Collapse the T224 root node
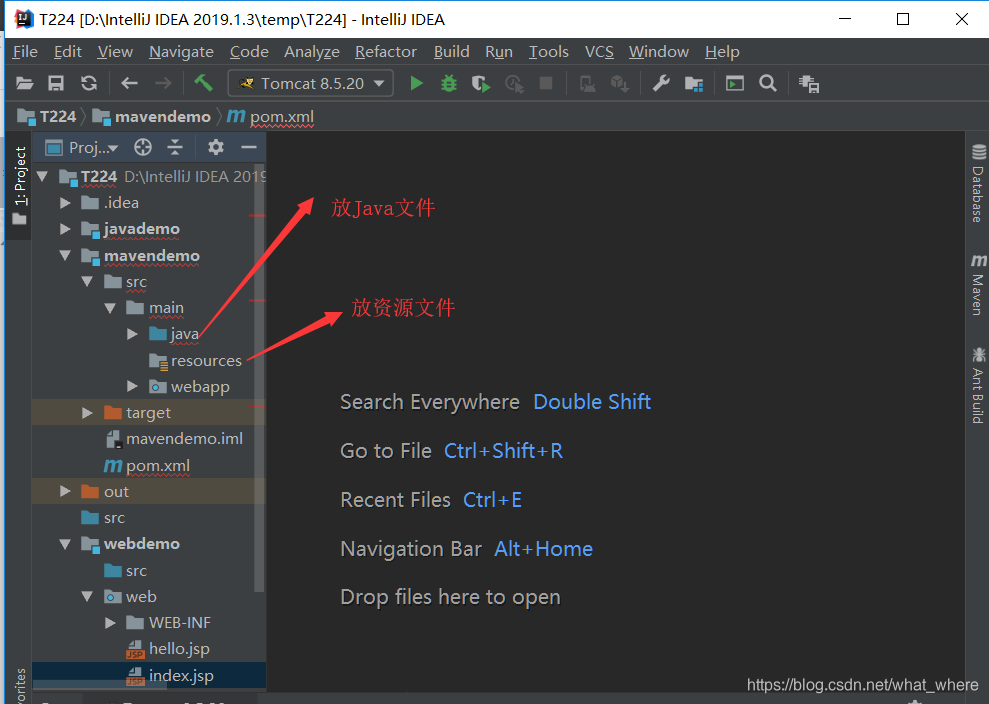 [x=42, y=177]
